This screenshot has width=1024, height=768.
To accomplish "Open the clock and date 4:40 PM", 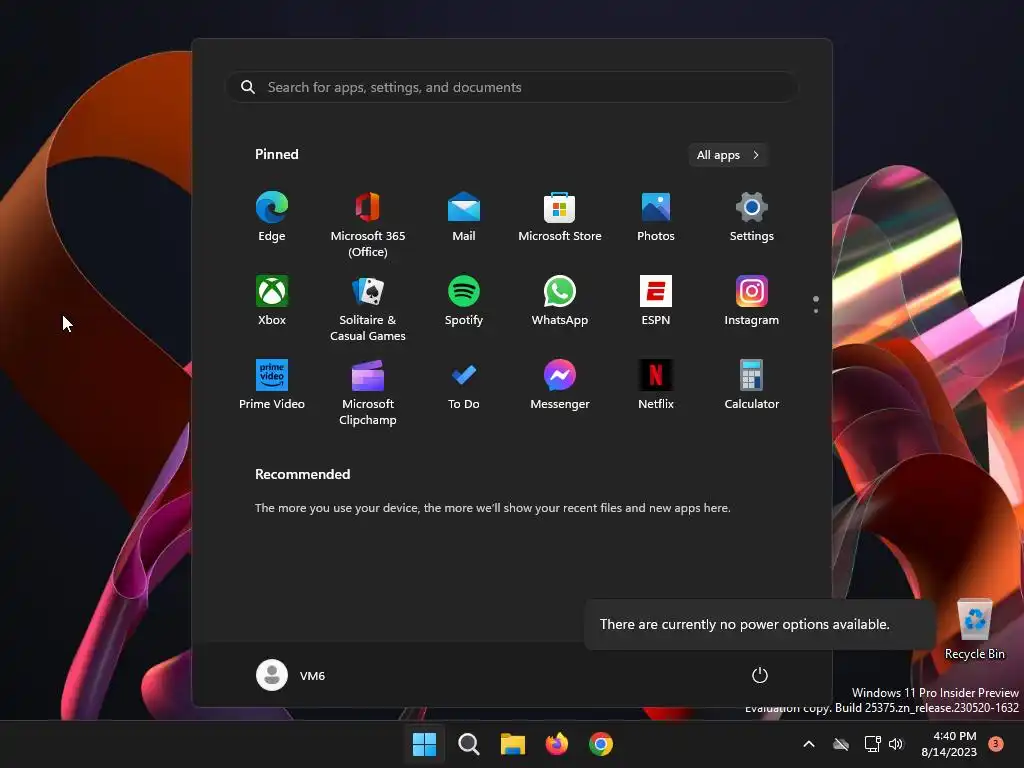I will (x=948, y=744).
